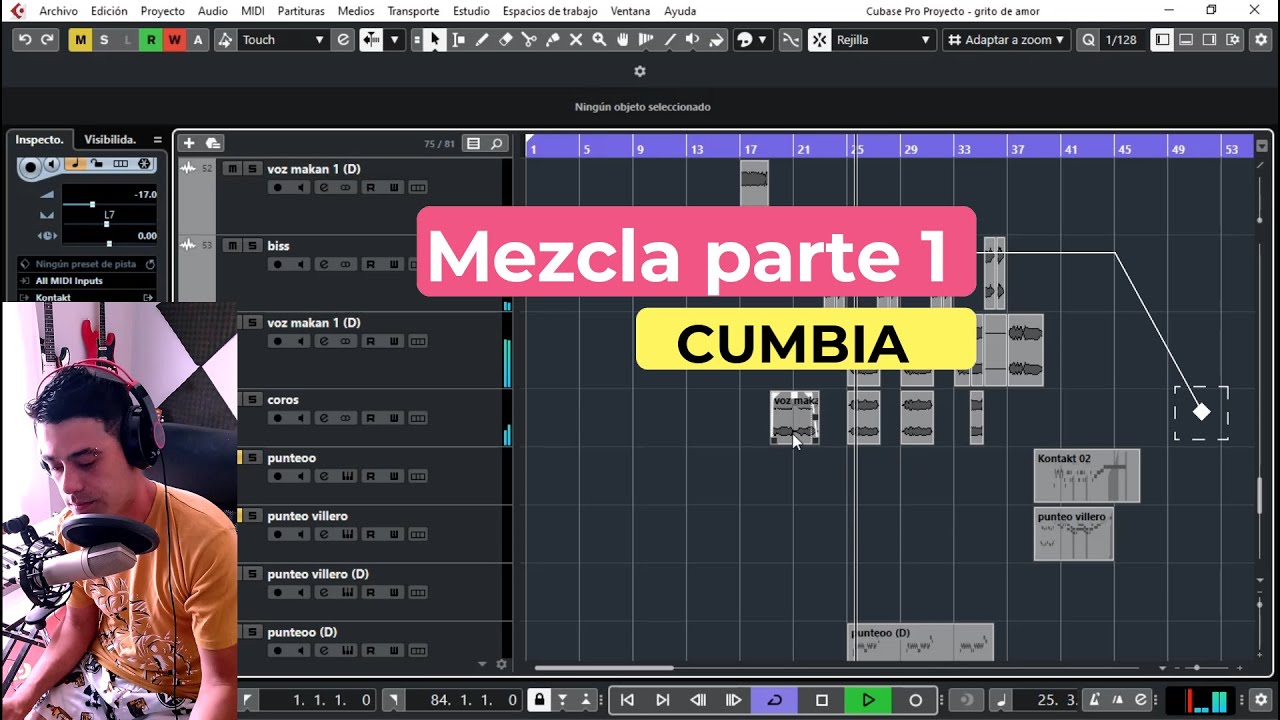Image resolution: width=1280 pixels, height=720 pixels.
Task: Select the Comp hand tool
Action: point(623,40)
